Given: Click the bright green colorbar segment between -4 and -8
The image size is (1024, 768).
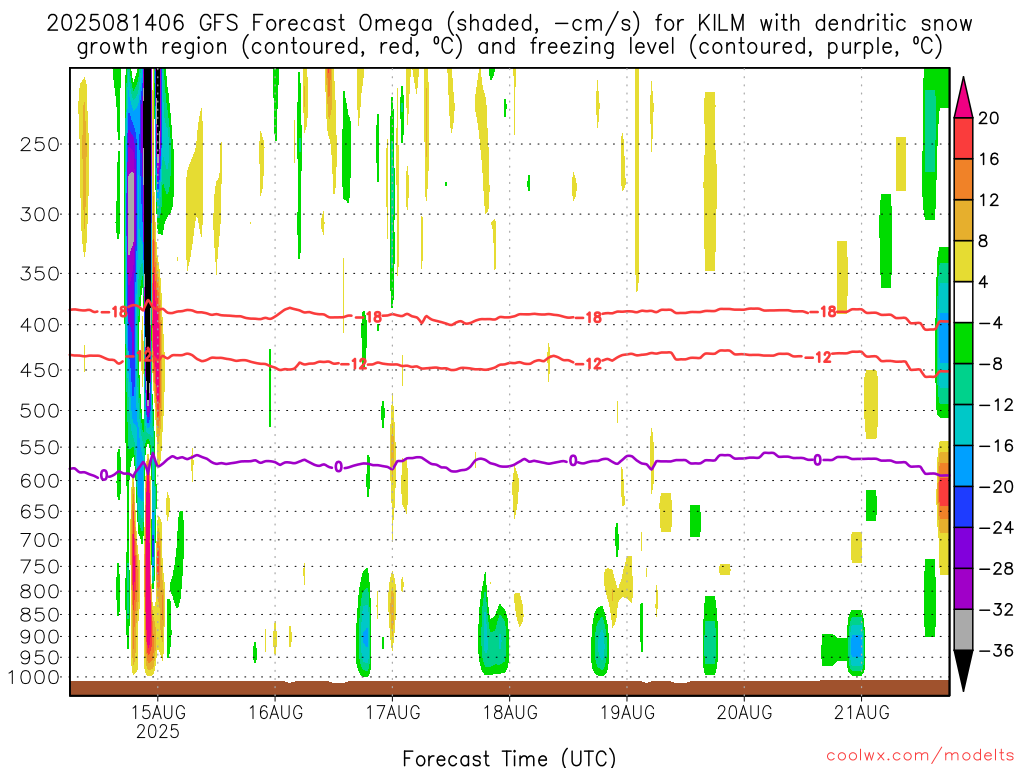Looking at the screenshot, I should coord(963,343).
